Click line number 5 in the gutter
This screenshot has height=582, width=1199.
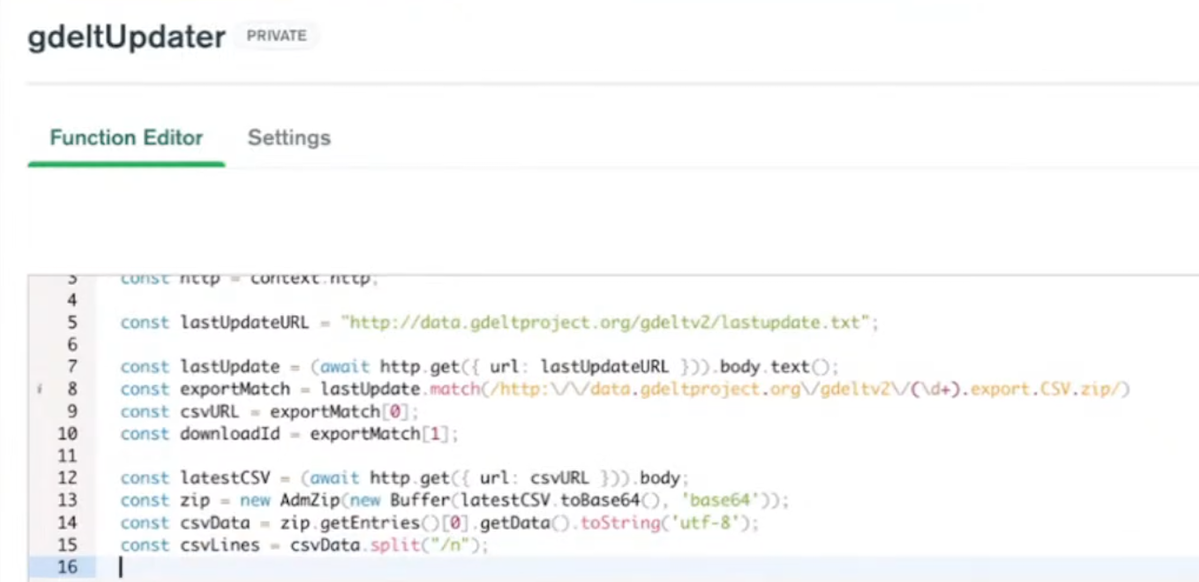[72, 323]
